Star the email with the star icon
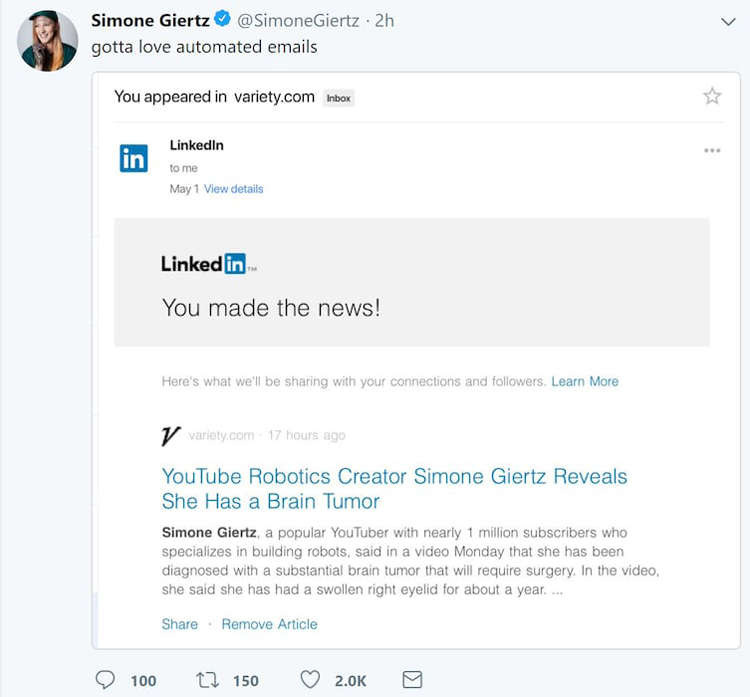 [712, 96]
